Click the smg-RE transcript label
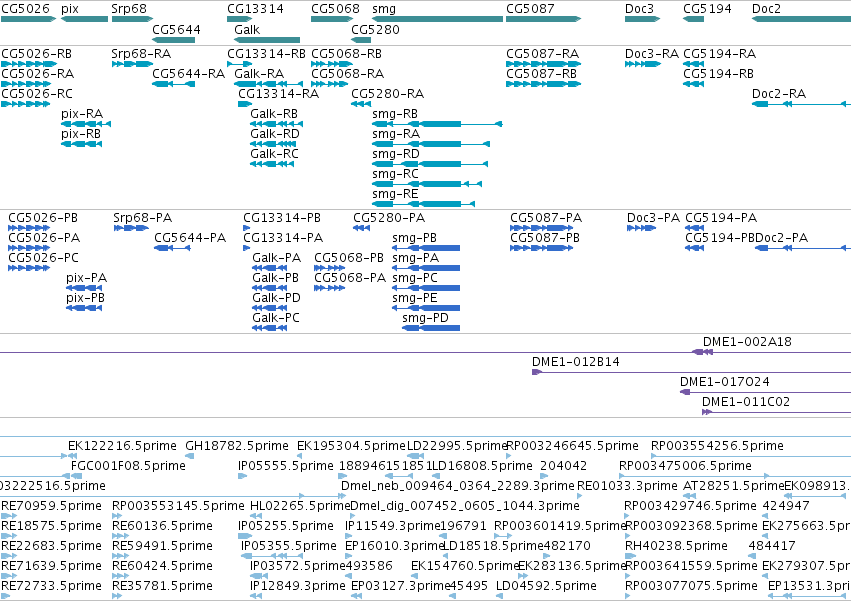This screenshot has height=601, width=851. click(395, 194)
